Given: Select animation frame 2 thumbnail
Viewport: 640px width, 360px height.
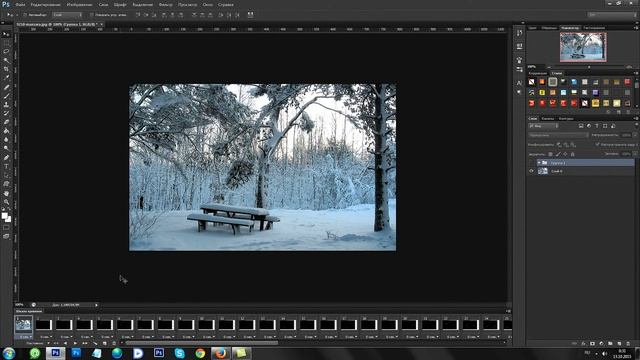Looking at the screenshot, I should (x=44, y=324).
